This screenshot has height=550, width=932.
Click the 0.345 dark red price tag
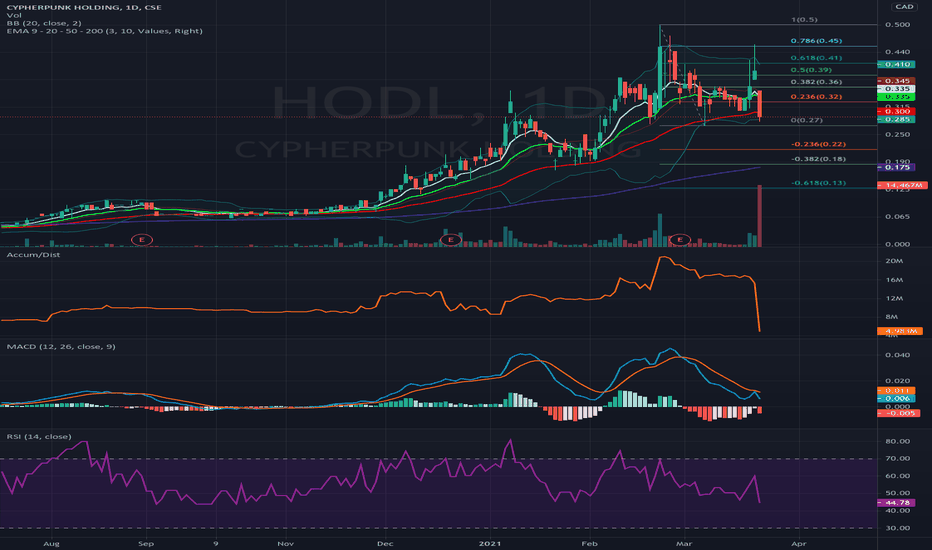pyautogui.click(x=896, y=80)
